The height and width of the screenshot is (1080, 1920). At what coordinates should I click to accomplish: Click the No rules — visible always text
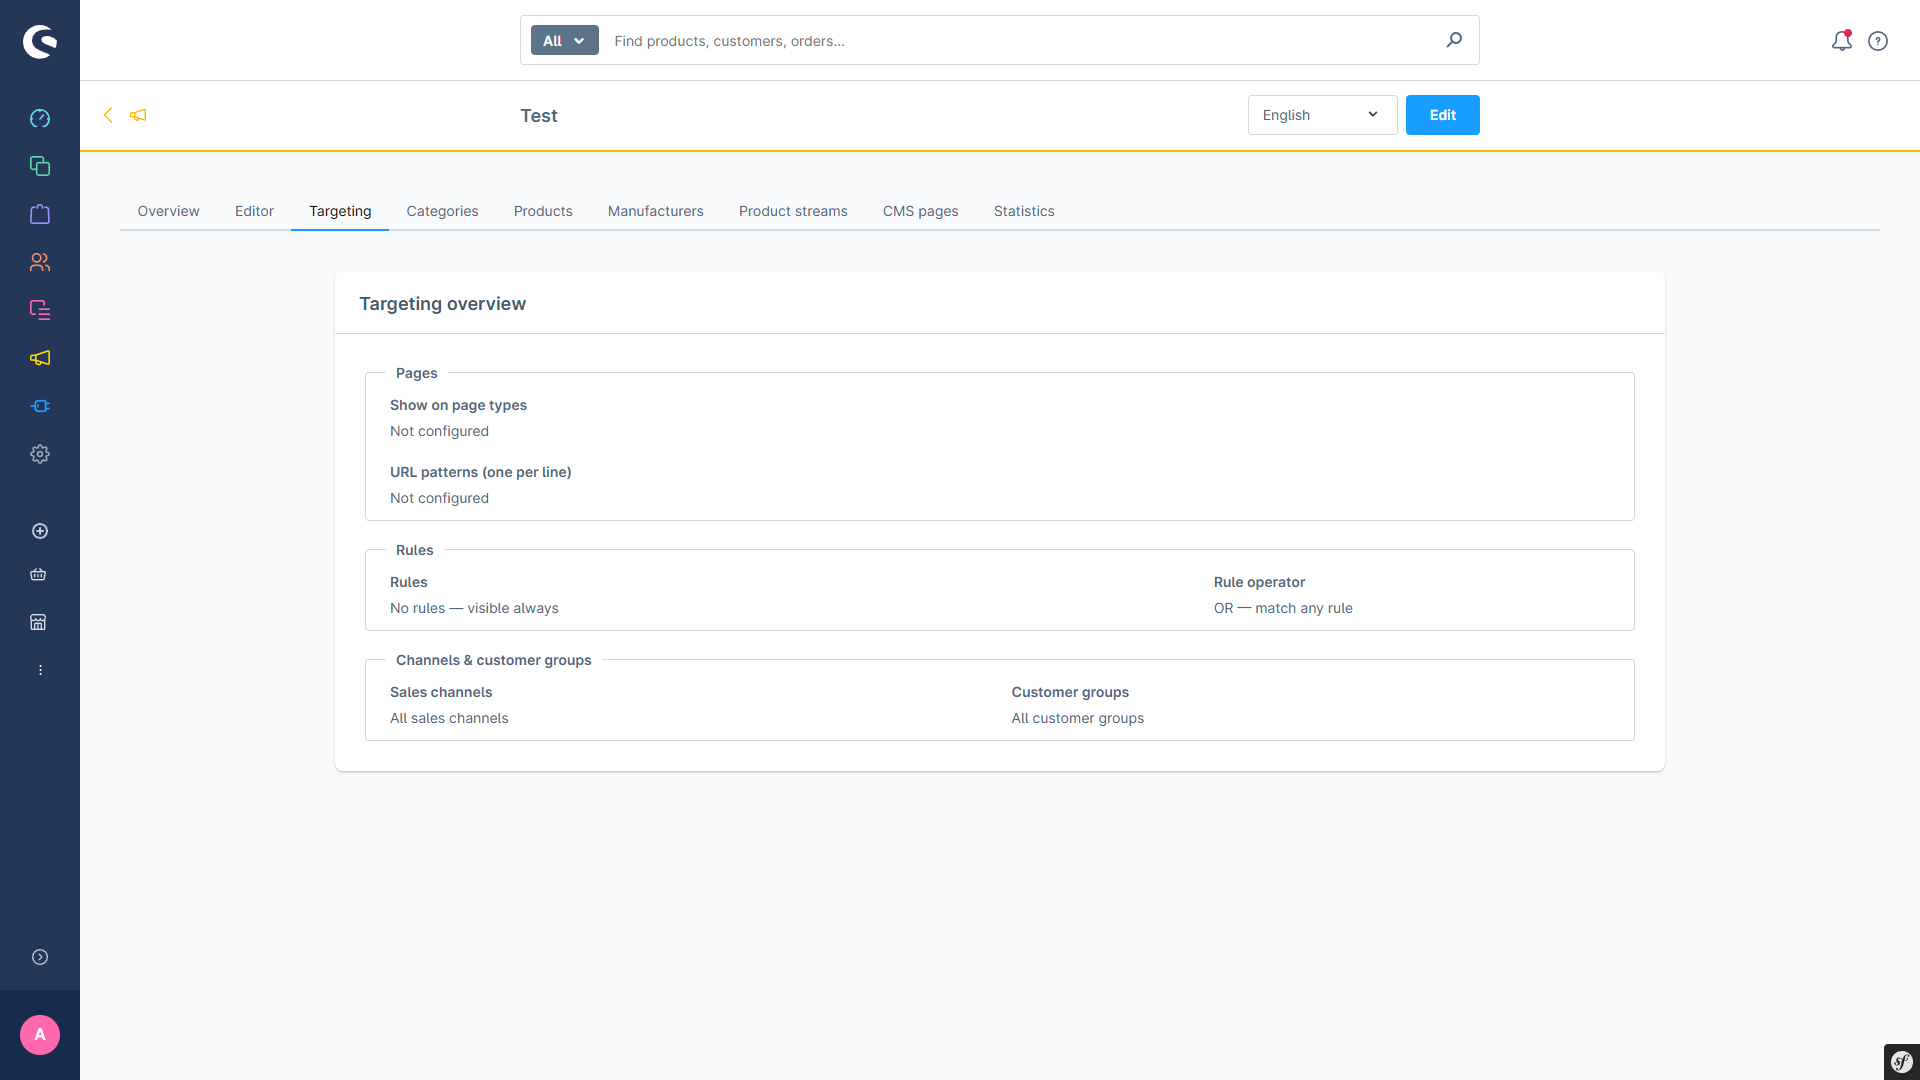click(474, 608)
